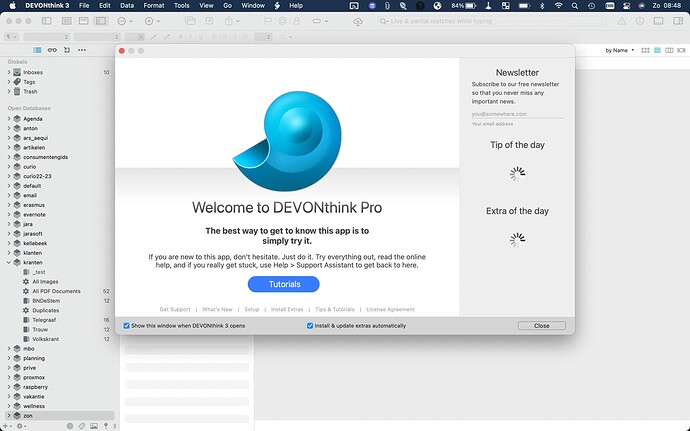
Task: Click the Navigate sidebar list icon
Action: coord(37,50)
